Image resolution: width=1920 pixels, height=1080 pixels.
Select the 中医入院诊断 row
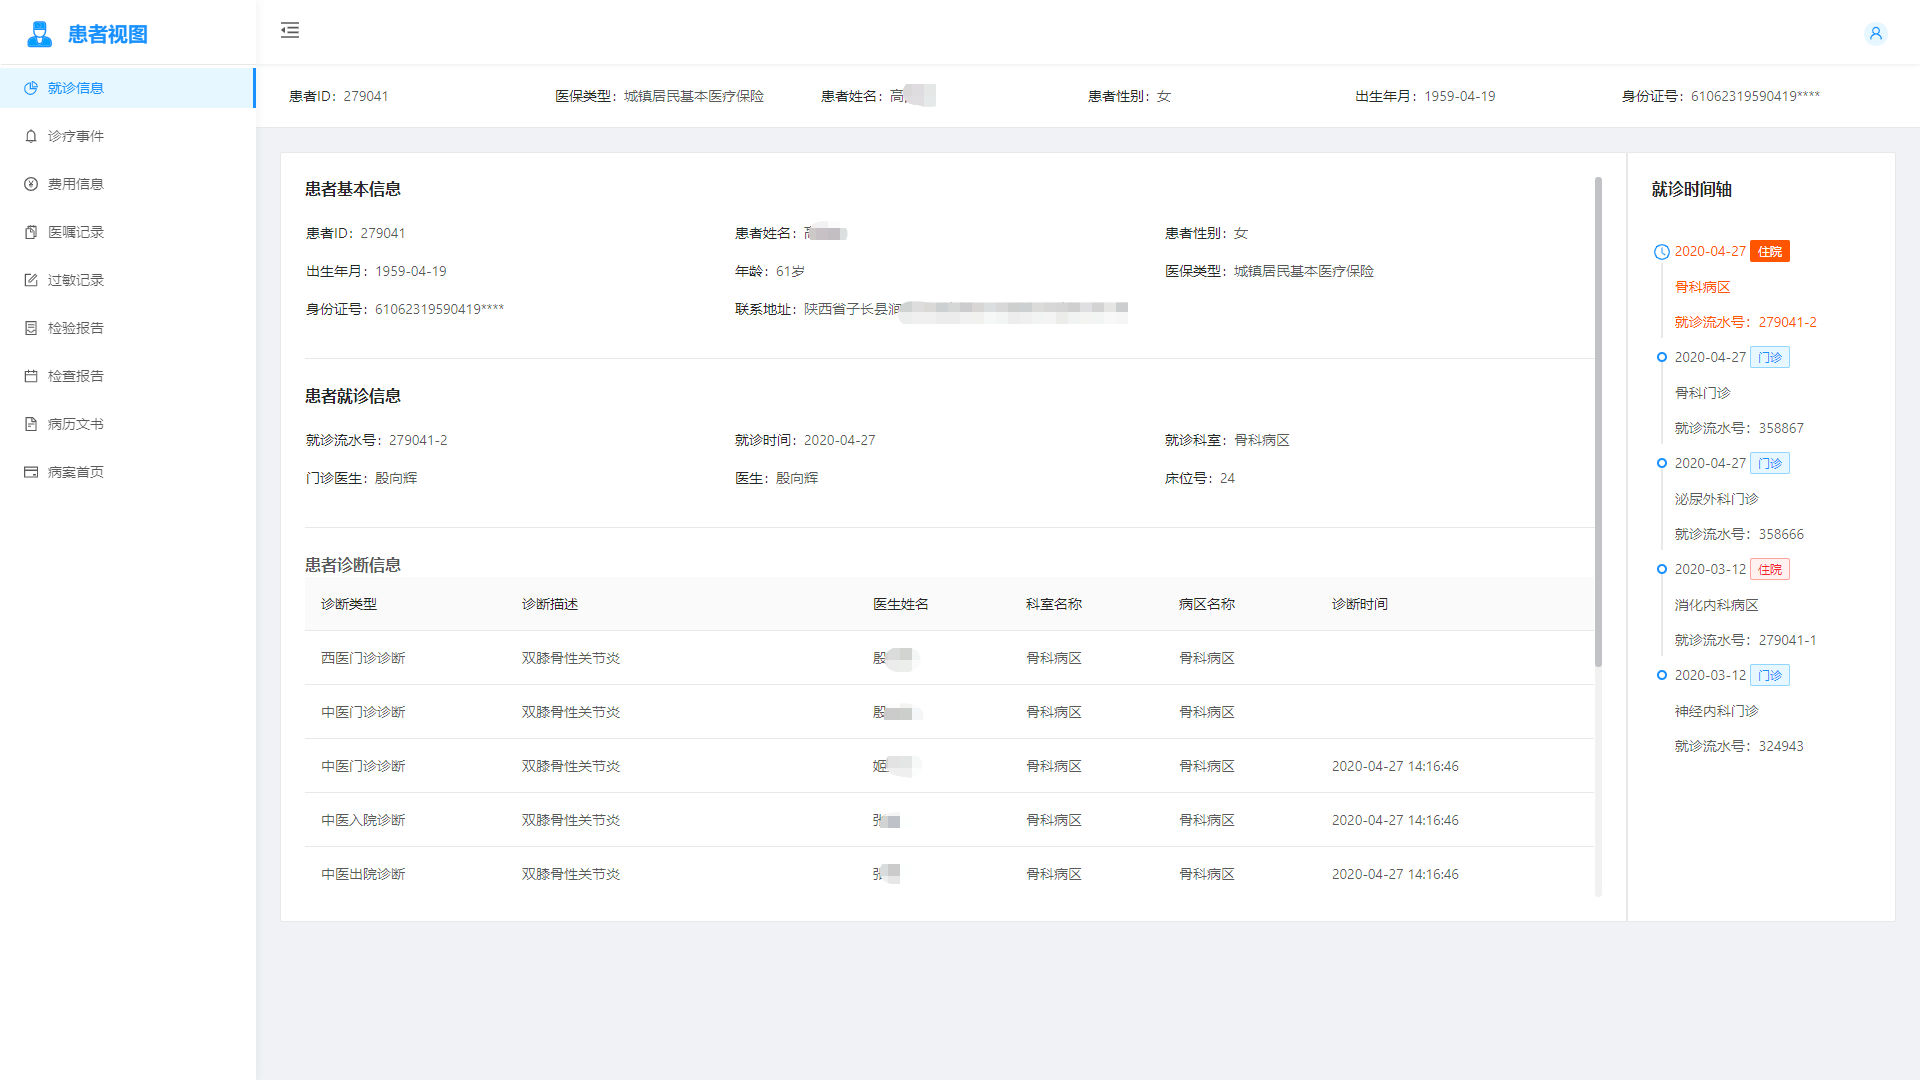[x=949, y=820]
